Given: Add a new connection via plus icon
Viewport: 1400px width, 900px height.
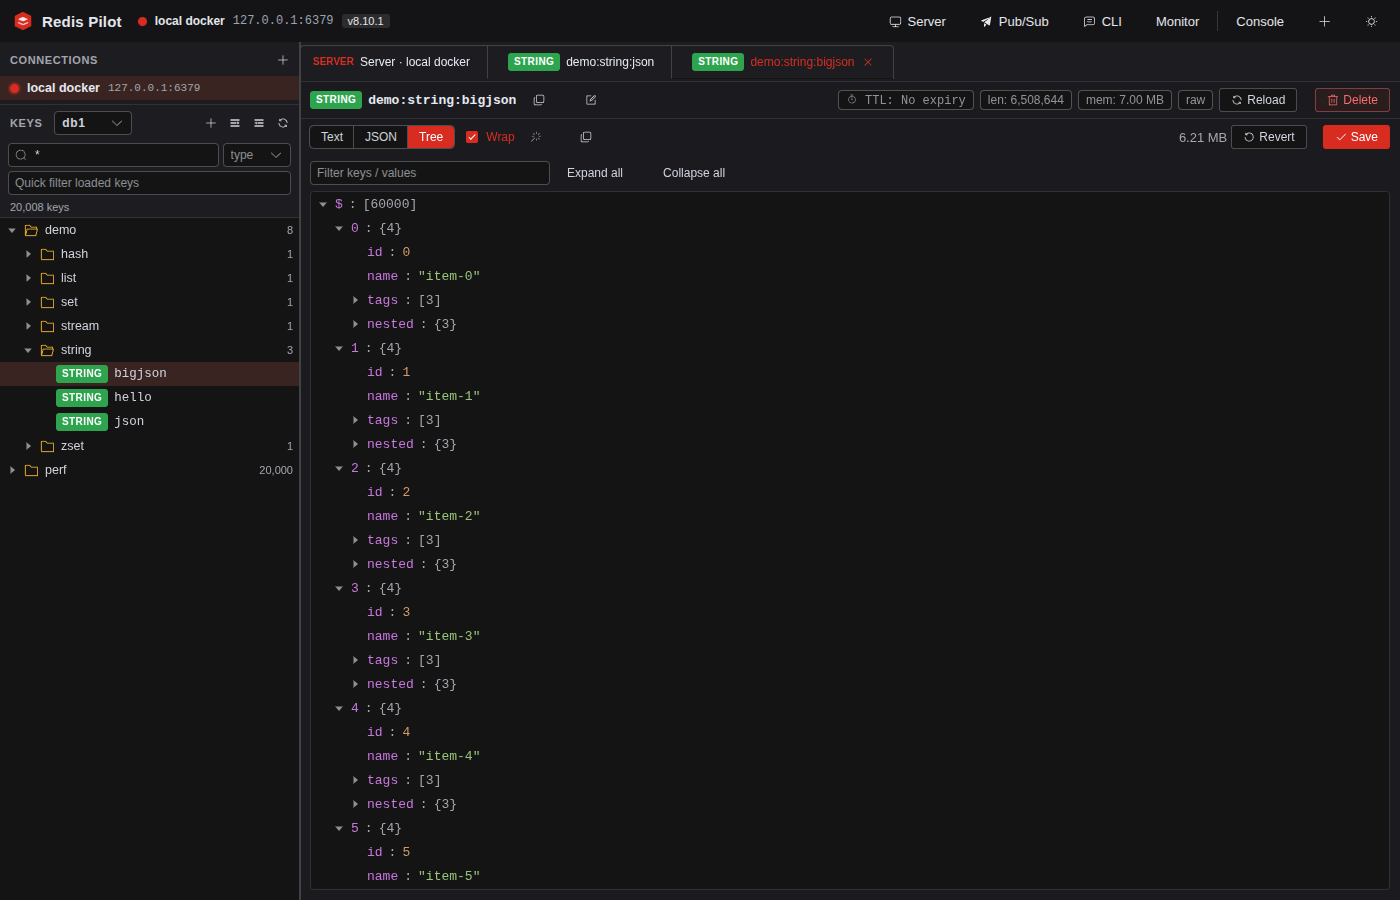Looking at the screenshot, I should click(x=283, y=60).
